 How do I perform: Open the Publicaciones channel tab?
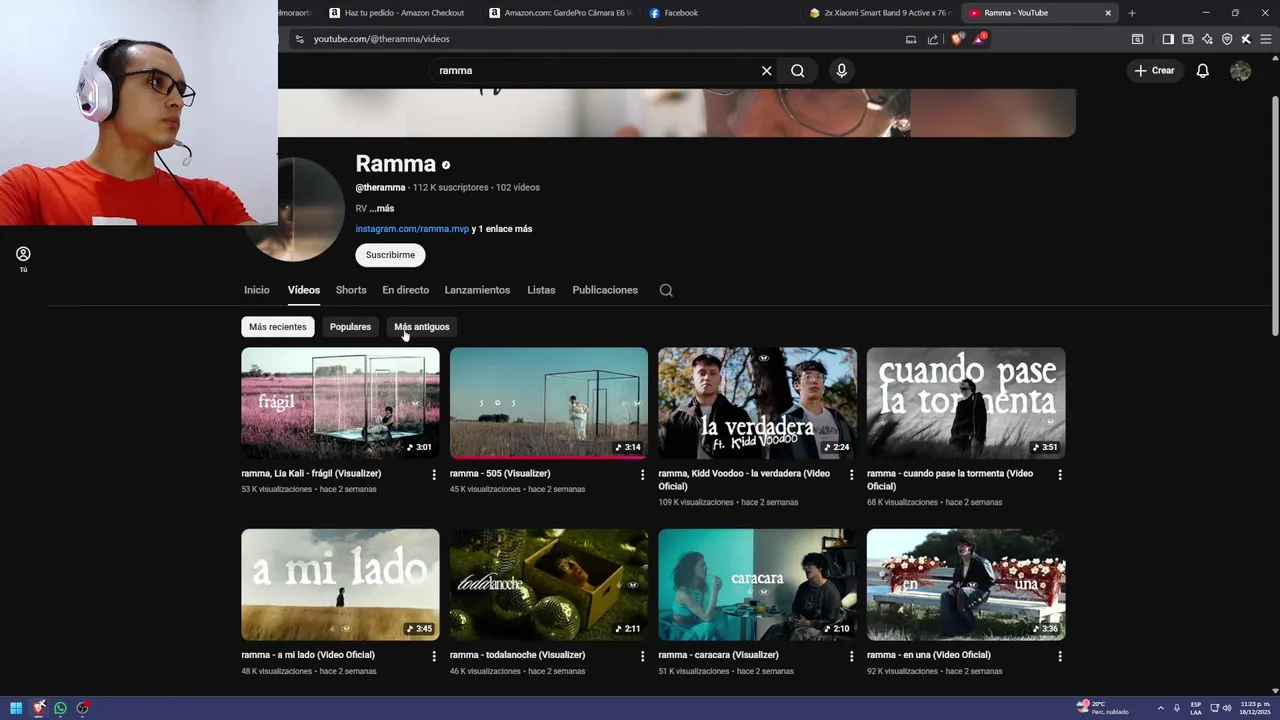pyautogui.click(x=605, y=290)
